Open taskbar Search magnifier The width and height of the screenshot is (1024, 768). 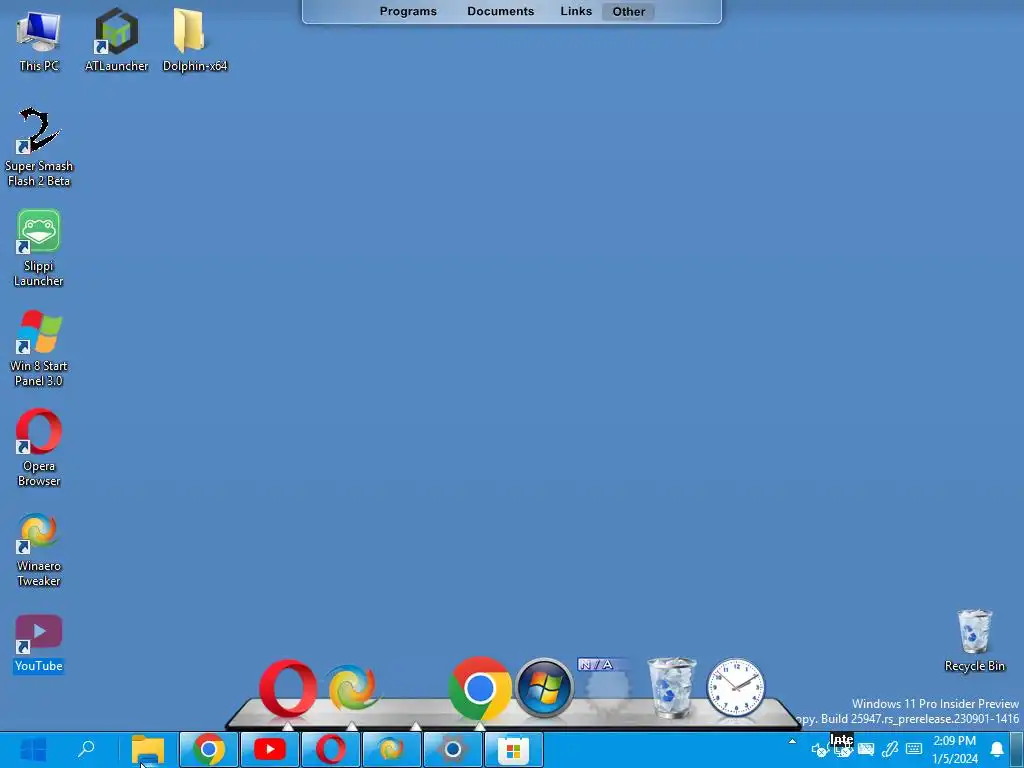tap(86, 750)
